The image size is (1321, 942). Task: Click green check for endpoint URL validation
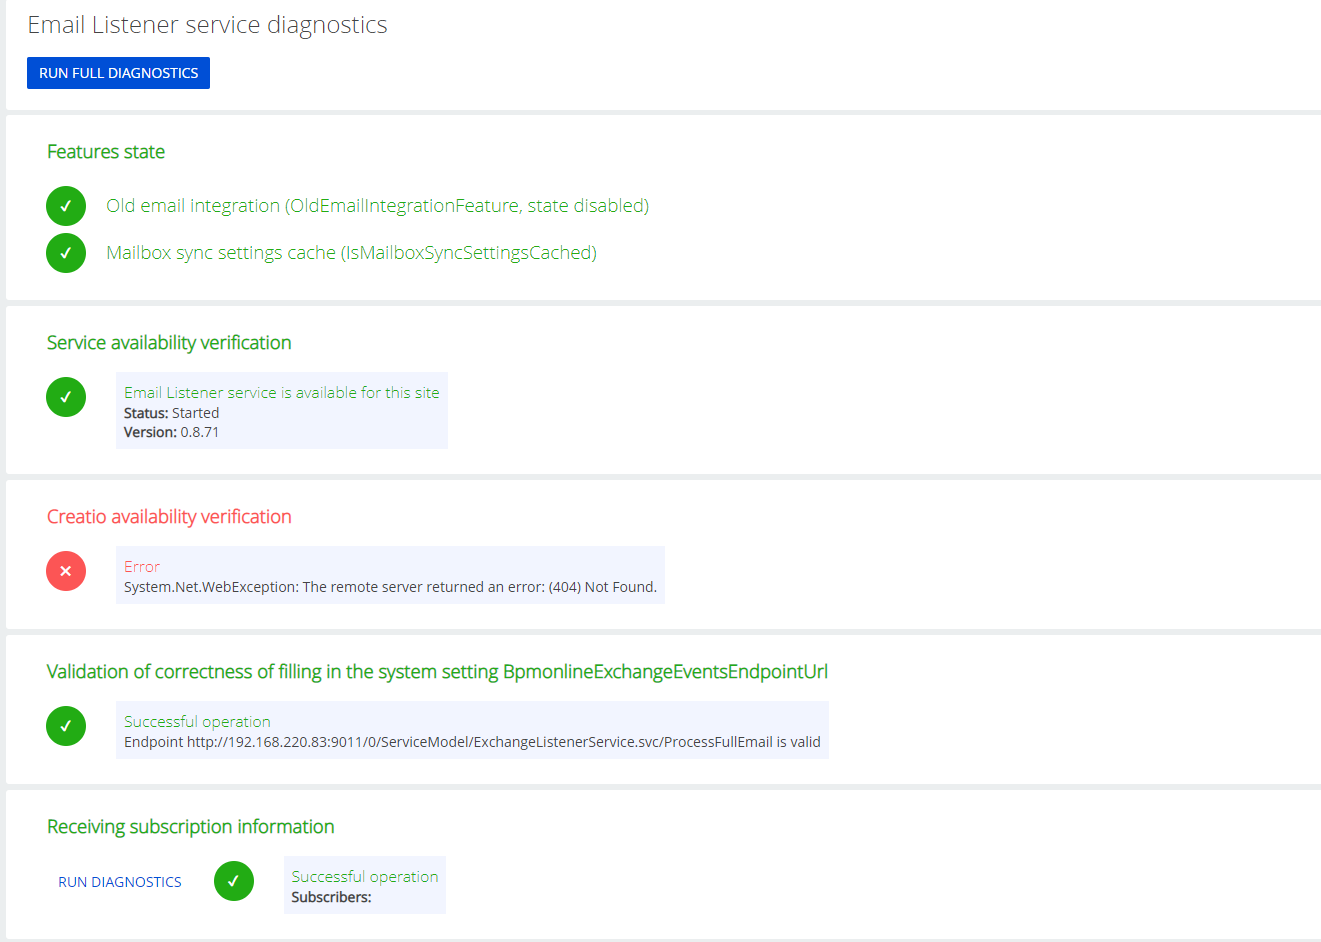tap(65, 725)
